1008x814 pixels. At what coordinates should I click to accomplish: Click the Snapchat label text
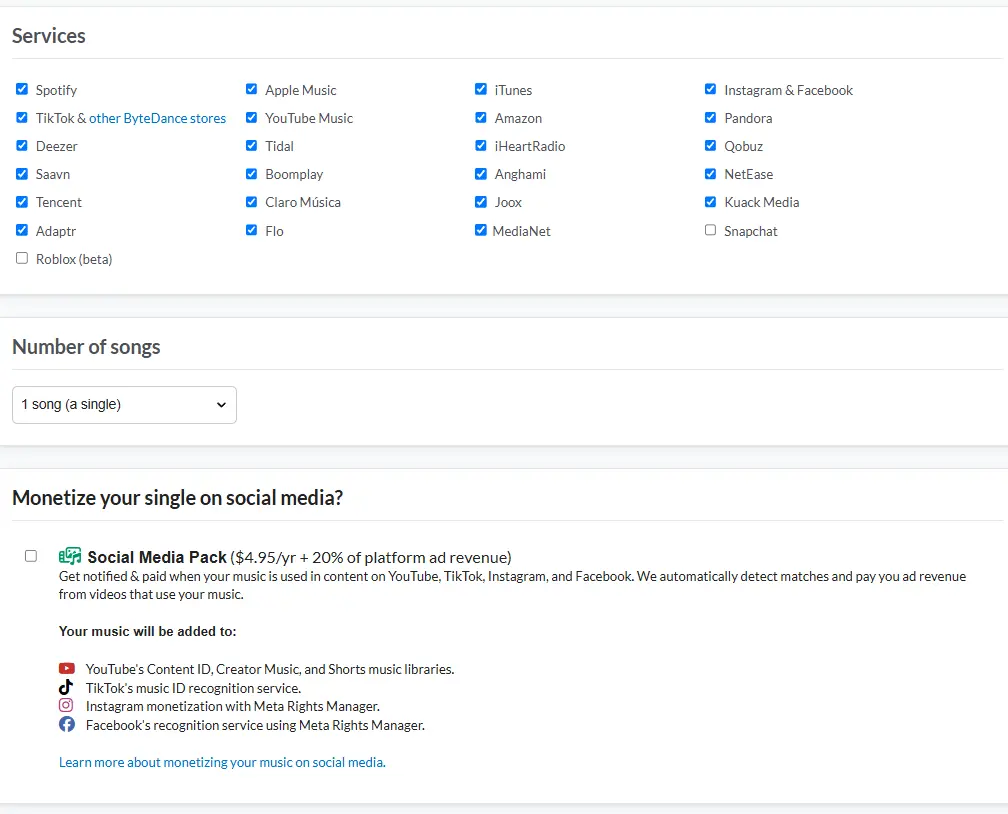click(751, 231)
